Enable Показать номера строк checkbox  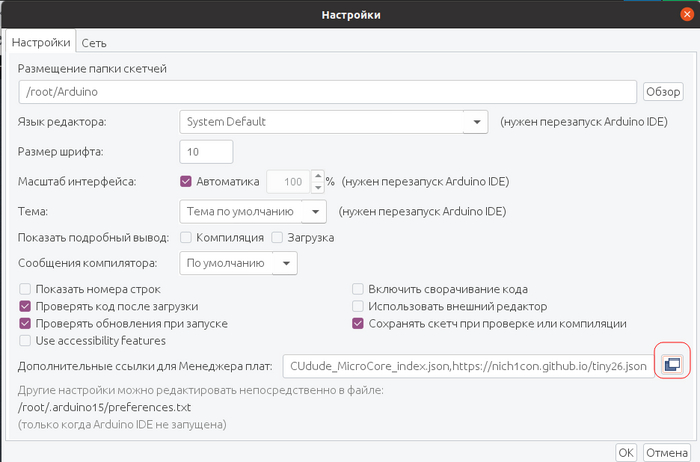pyautogui.click(x=26, y=289)
